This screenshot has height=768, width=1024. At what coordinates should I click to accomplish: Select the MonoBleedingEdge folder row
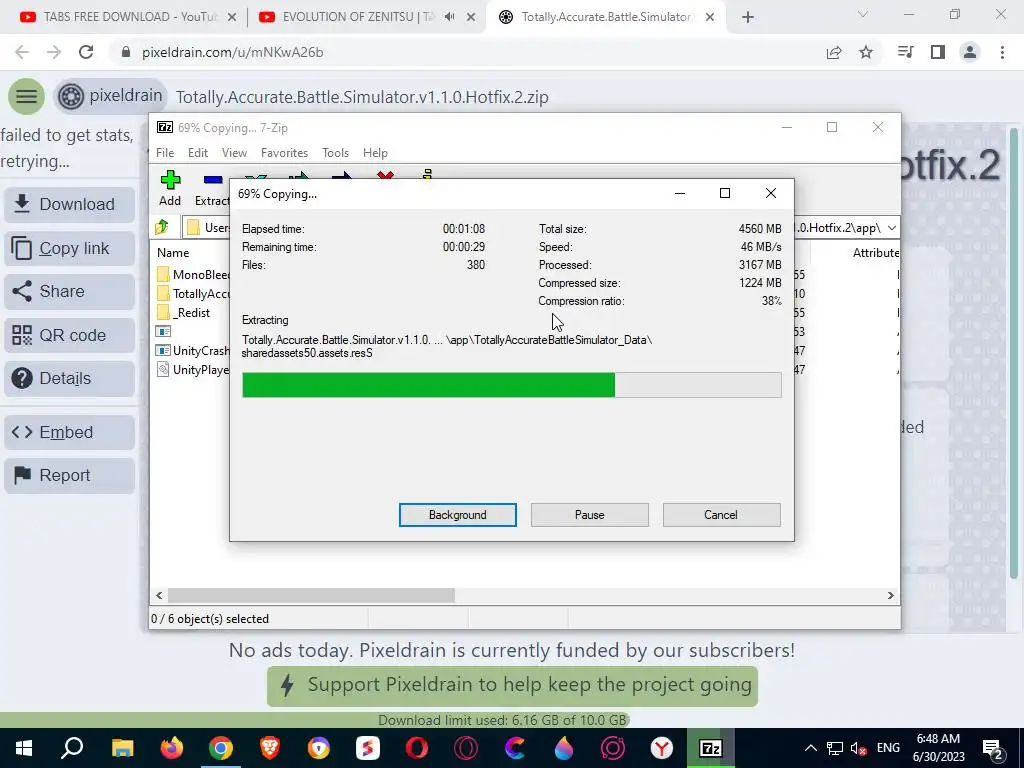point(193,275)
